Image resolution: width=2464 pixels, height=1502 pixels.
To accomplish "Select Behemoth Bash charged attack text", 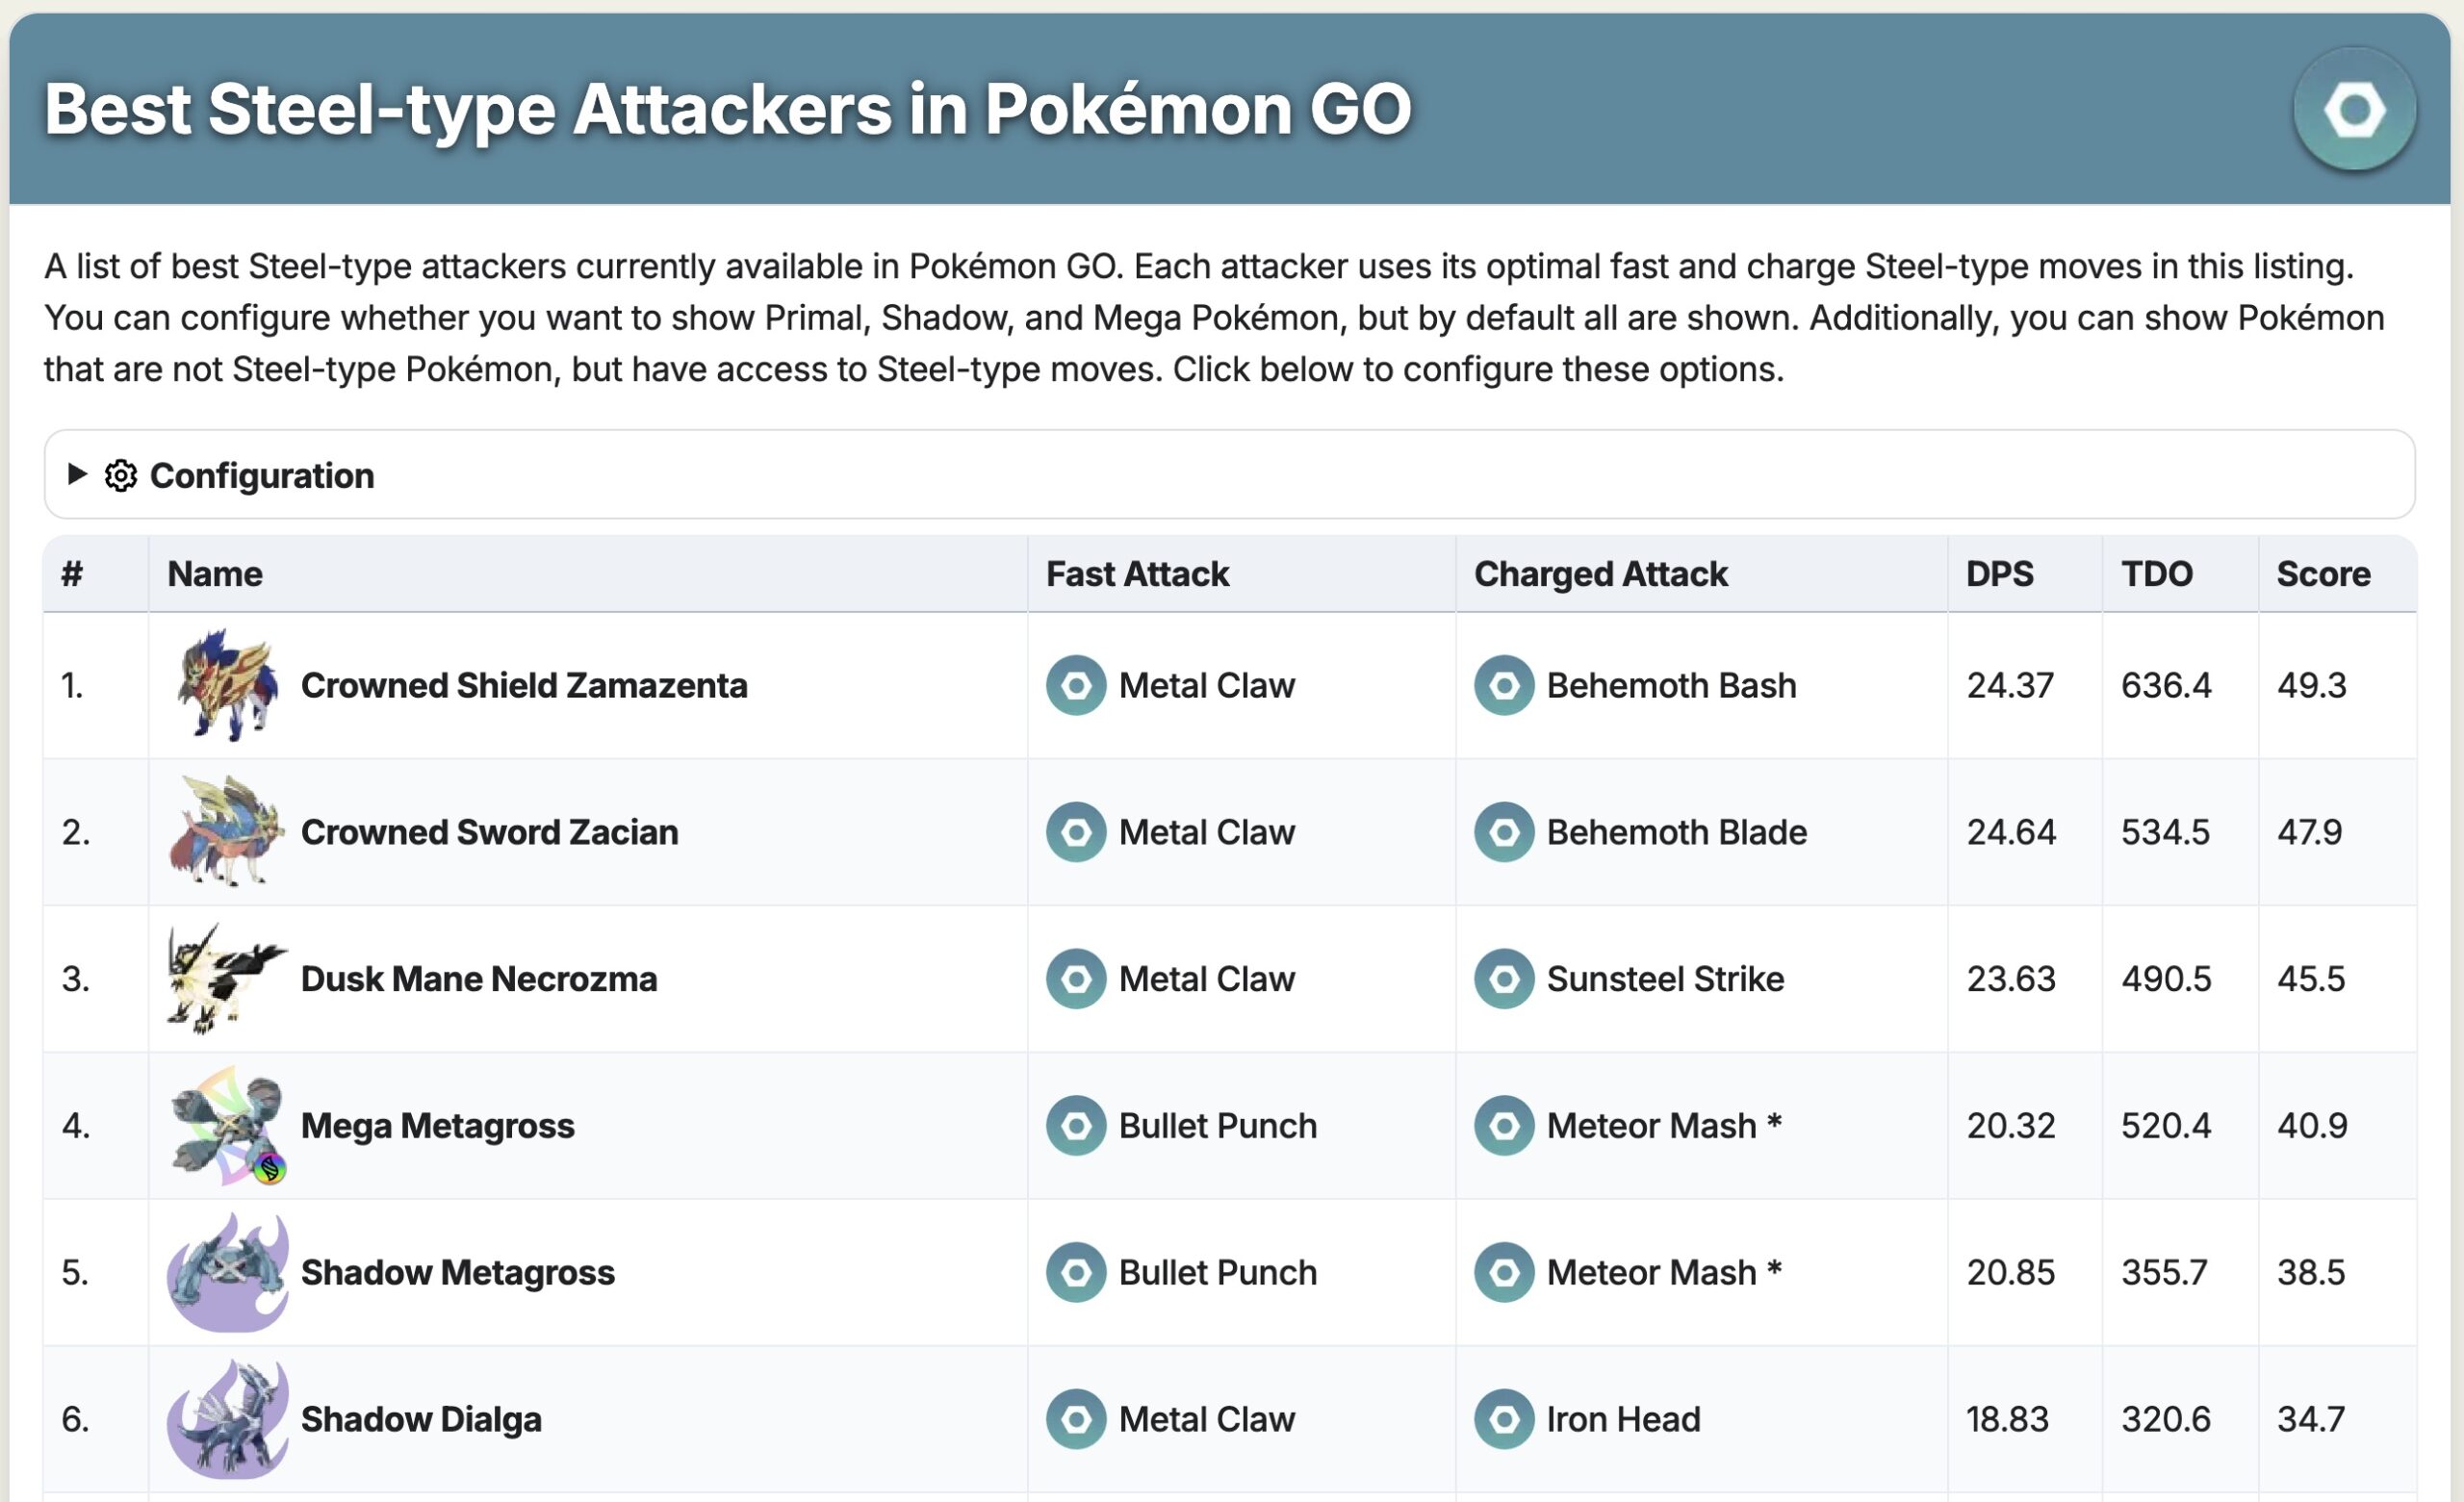I will pos(1671,685).
